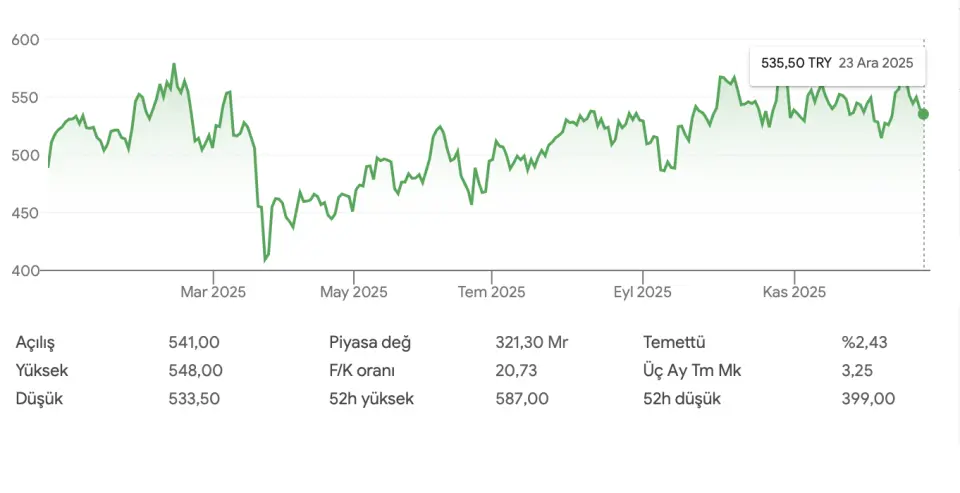Click the Piyasa değ label
The image size is (960, 493).
click(x=370, y=342)
